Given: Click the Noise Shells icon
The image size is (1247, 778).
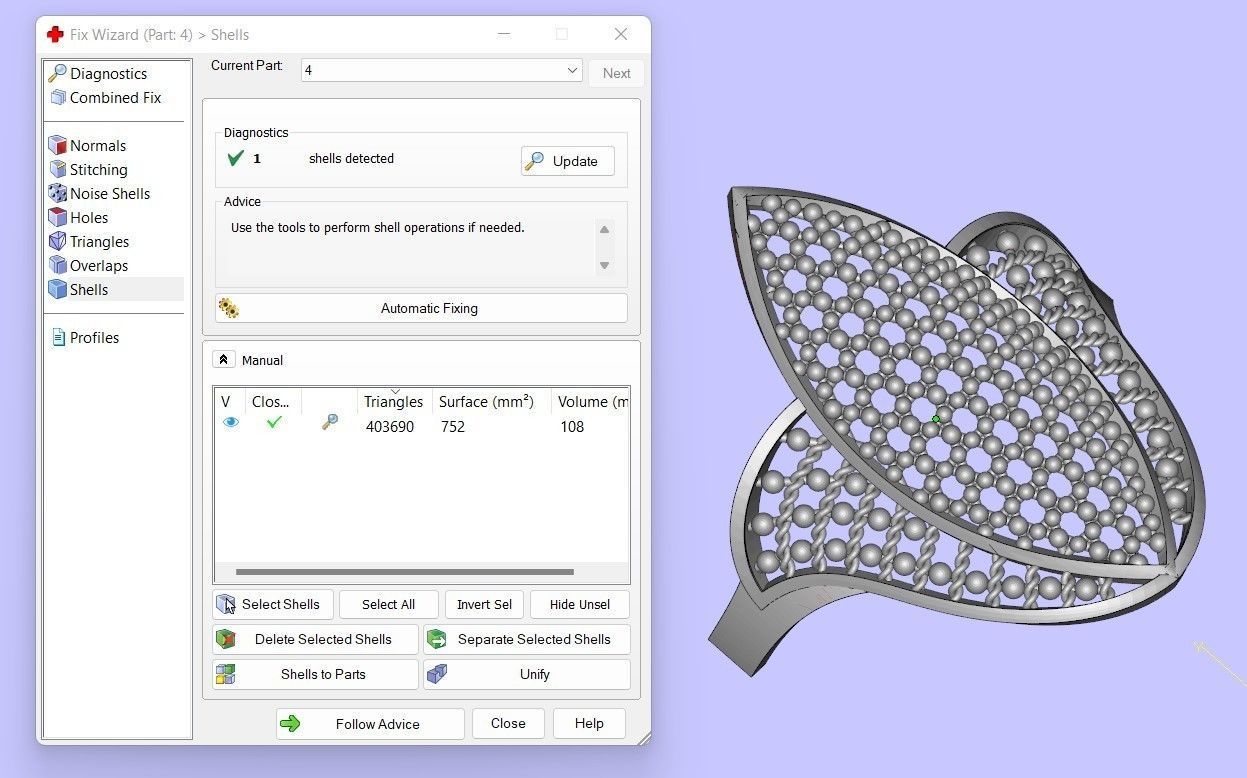Looking at the screenshot, I should click(x=58, y=193).
